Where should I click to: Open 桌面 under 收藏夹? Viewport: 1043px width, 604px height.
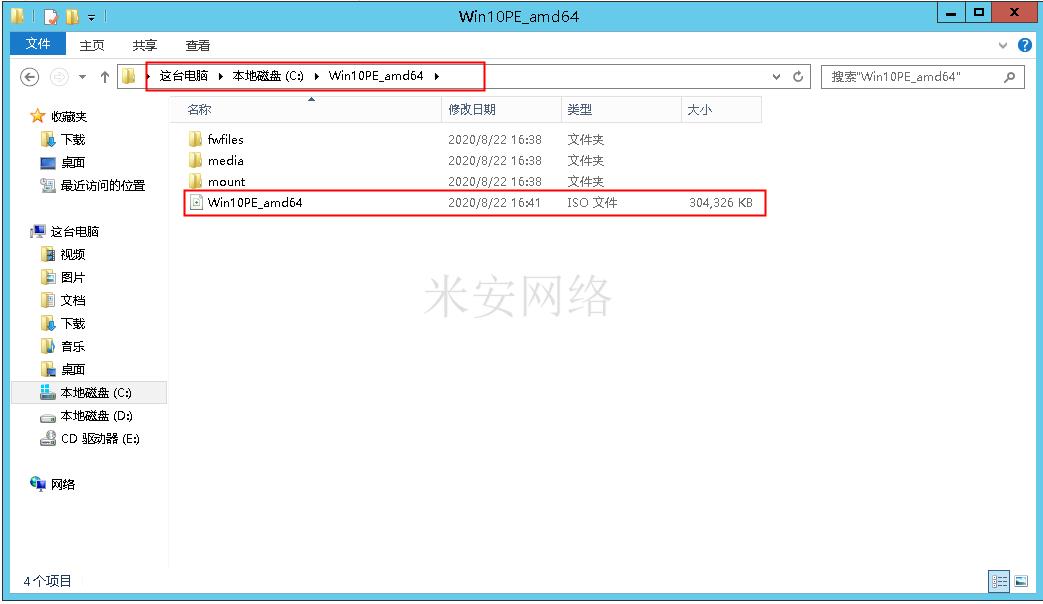pos(73,162)
